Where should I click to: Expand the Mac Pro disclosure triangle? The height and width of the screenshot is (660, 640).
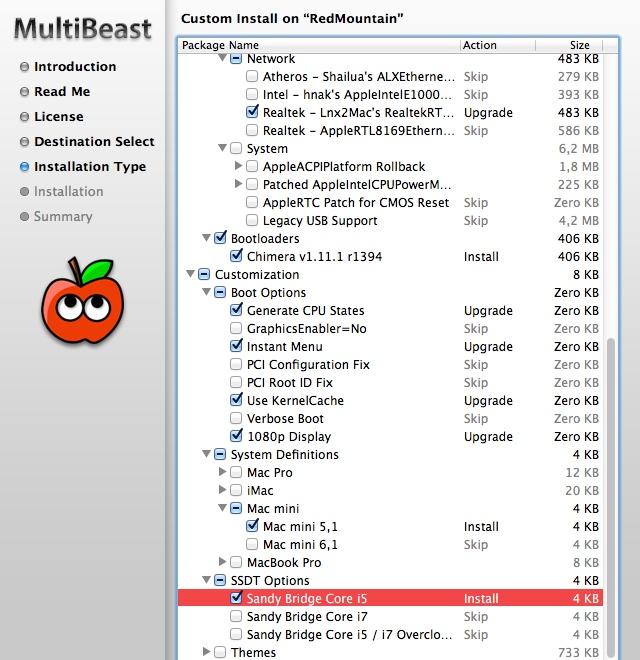click(x=222, y=472)
